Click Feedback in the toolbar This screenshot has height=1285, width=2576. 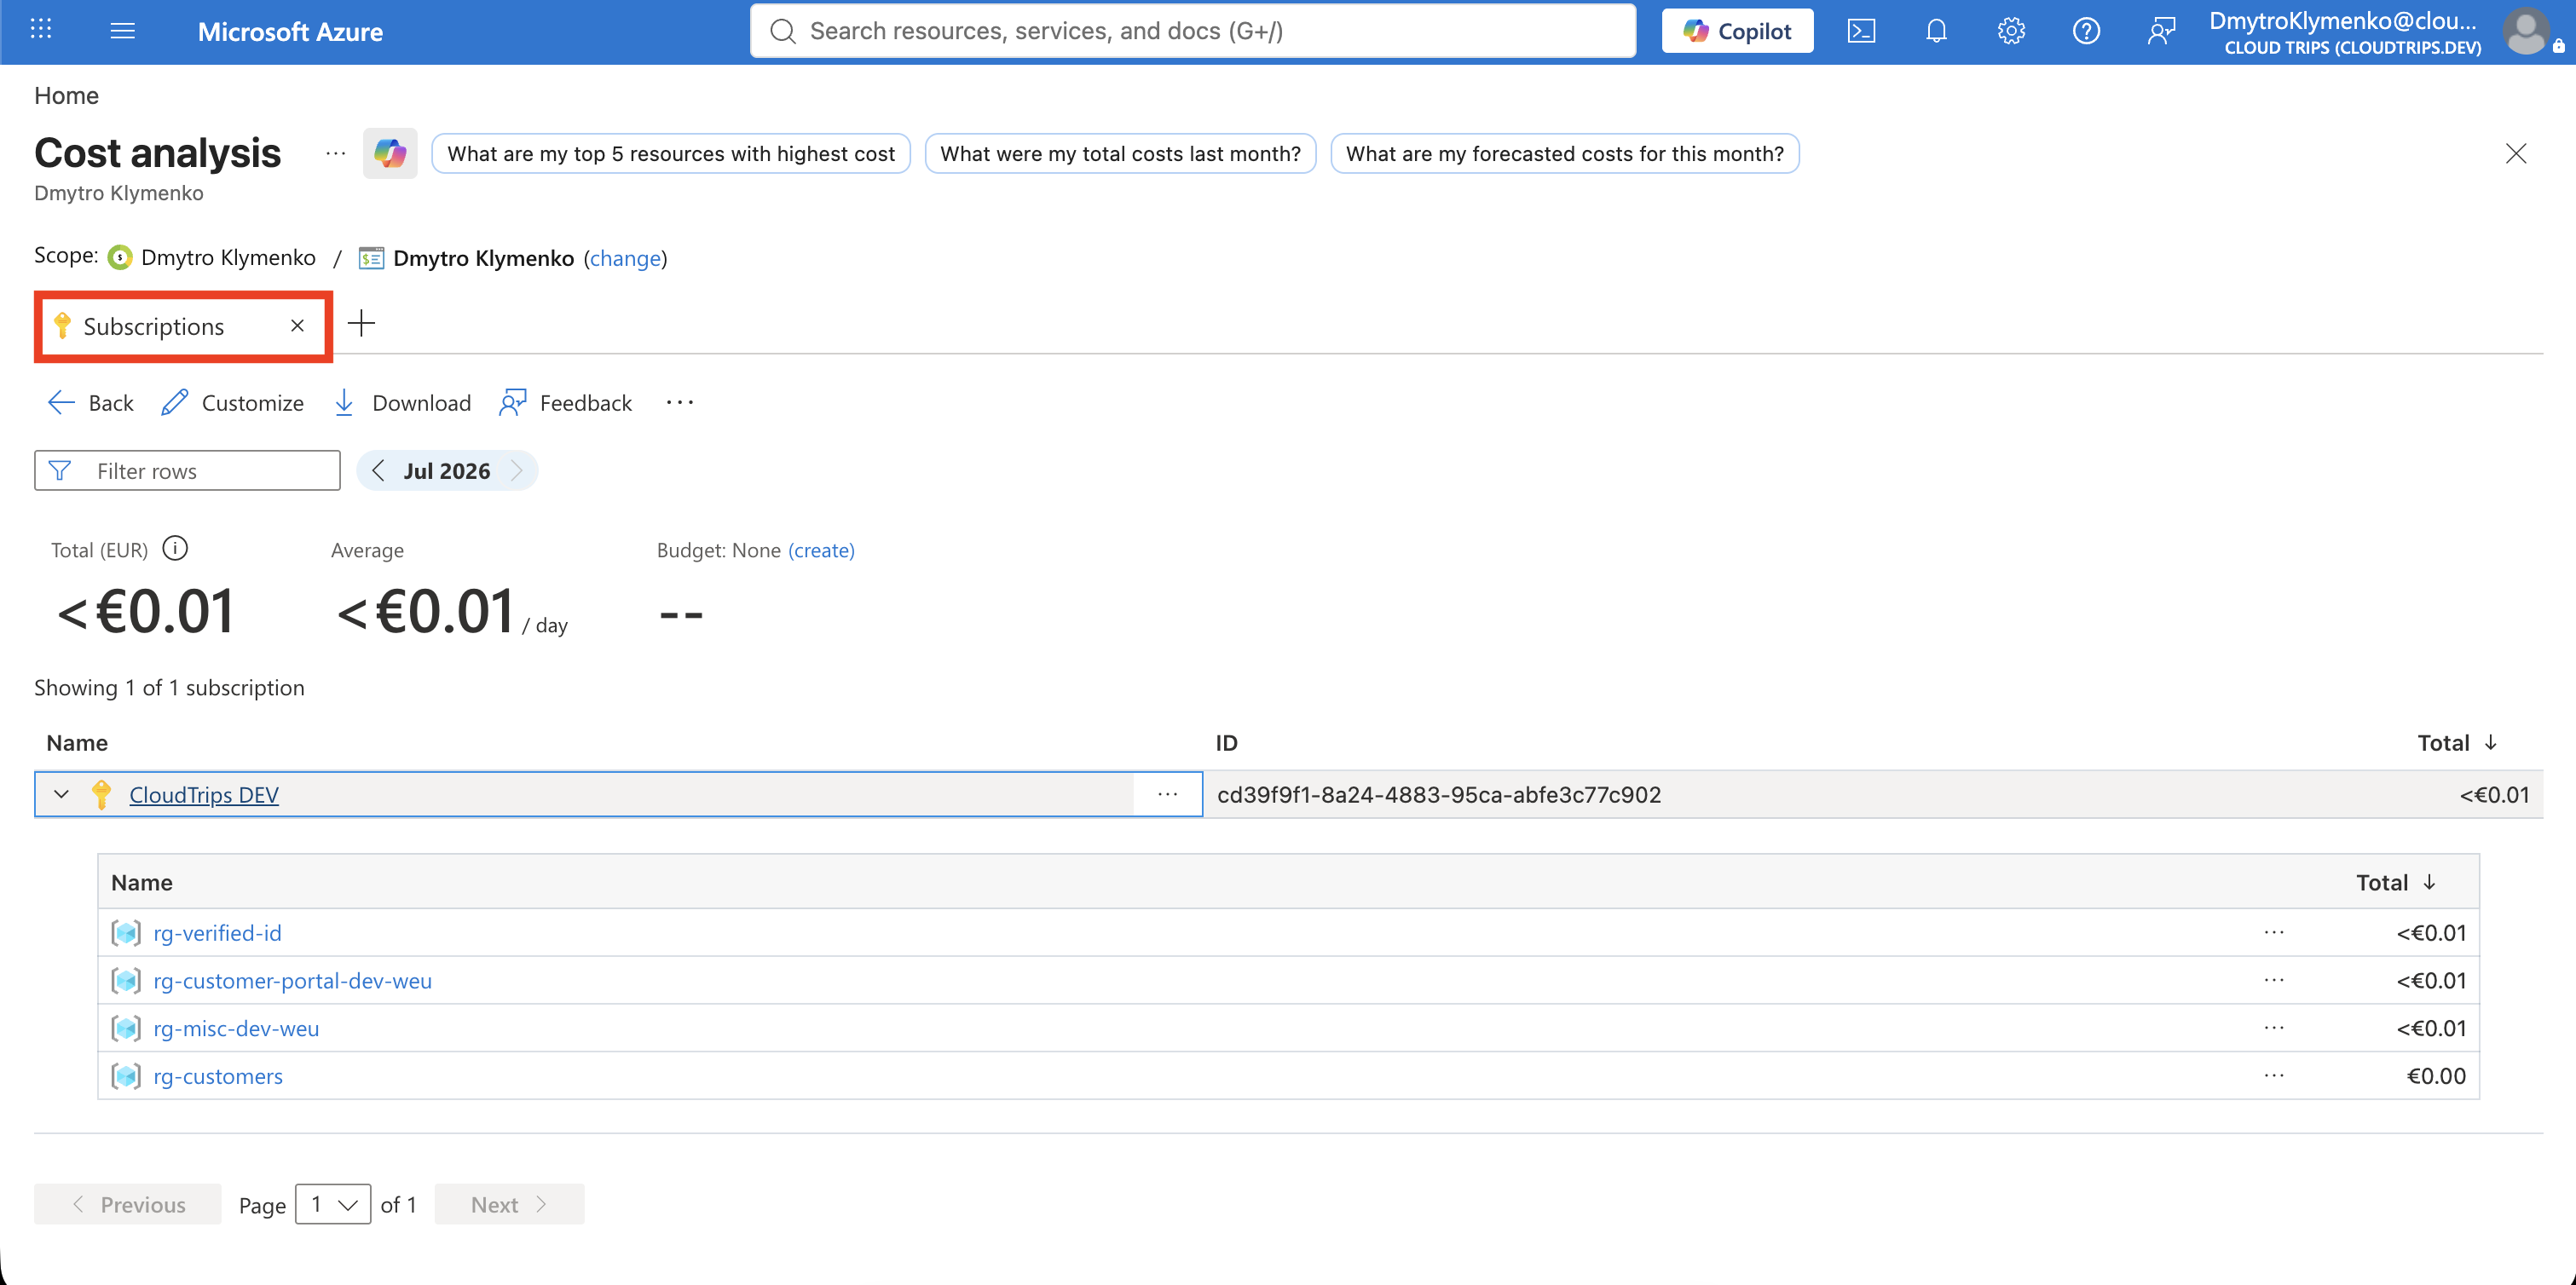565,402
